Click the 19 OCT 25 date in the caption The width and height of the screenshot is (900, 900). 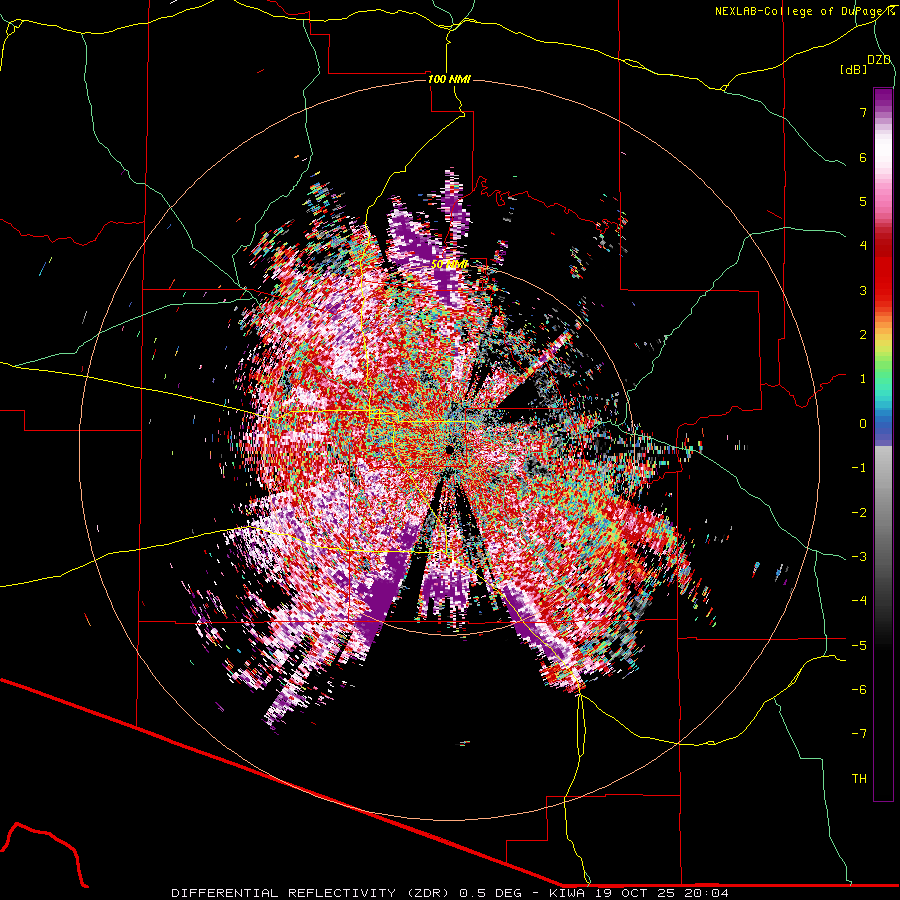(x=635, y=893)
